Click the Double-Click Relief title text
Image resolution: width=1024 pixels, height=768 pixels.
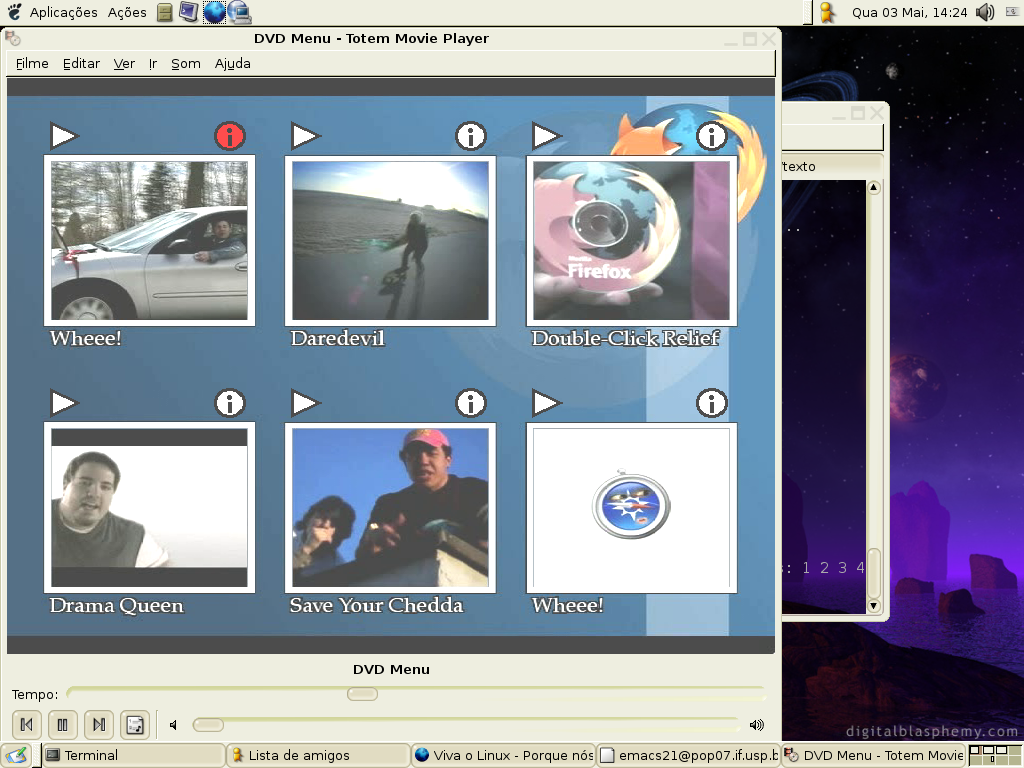point(626,338)
